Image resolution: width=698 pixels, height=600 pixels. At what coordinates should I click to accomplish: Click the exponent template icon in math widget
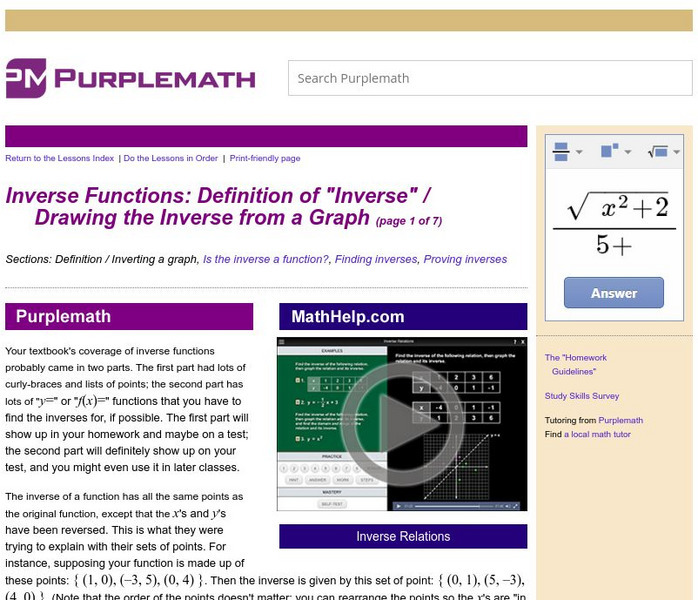[x=609, y=150]
